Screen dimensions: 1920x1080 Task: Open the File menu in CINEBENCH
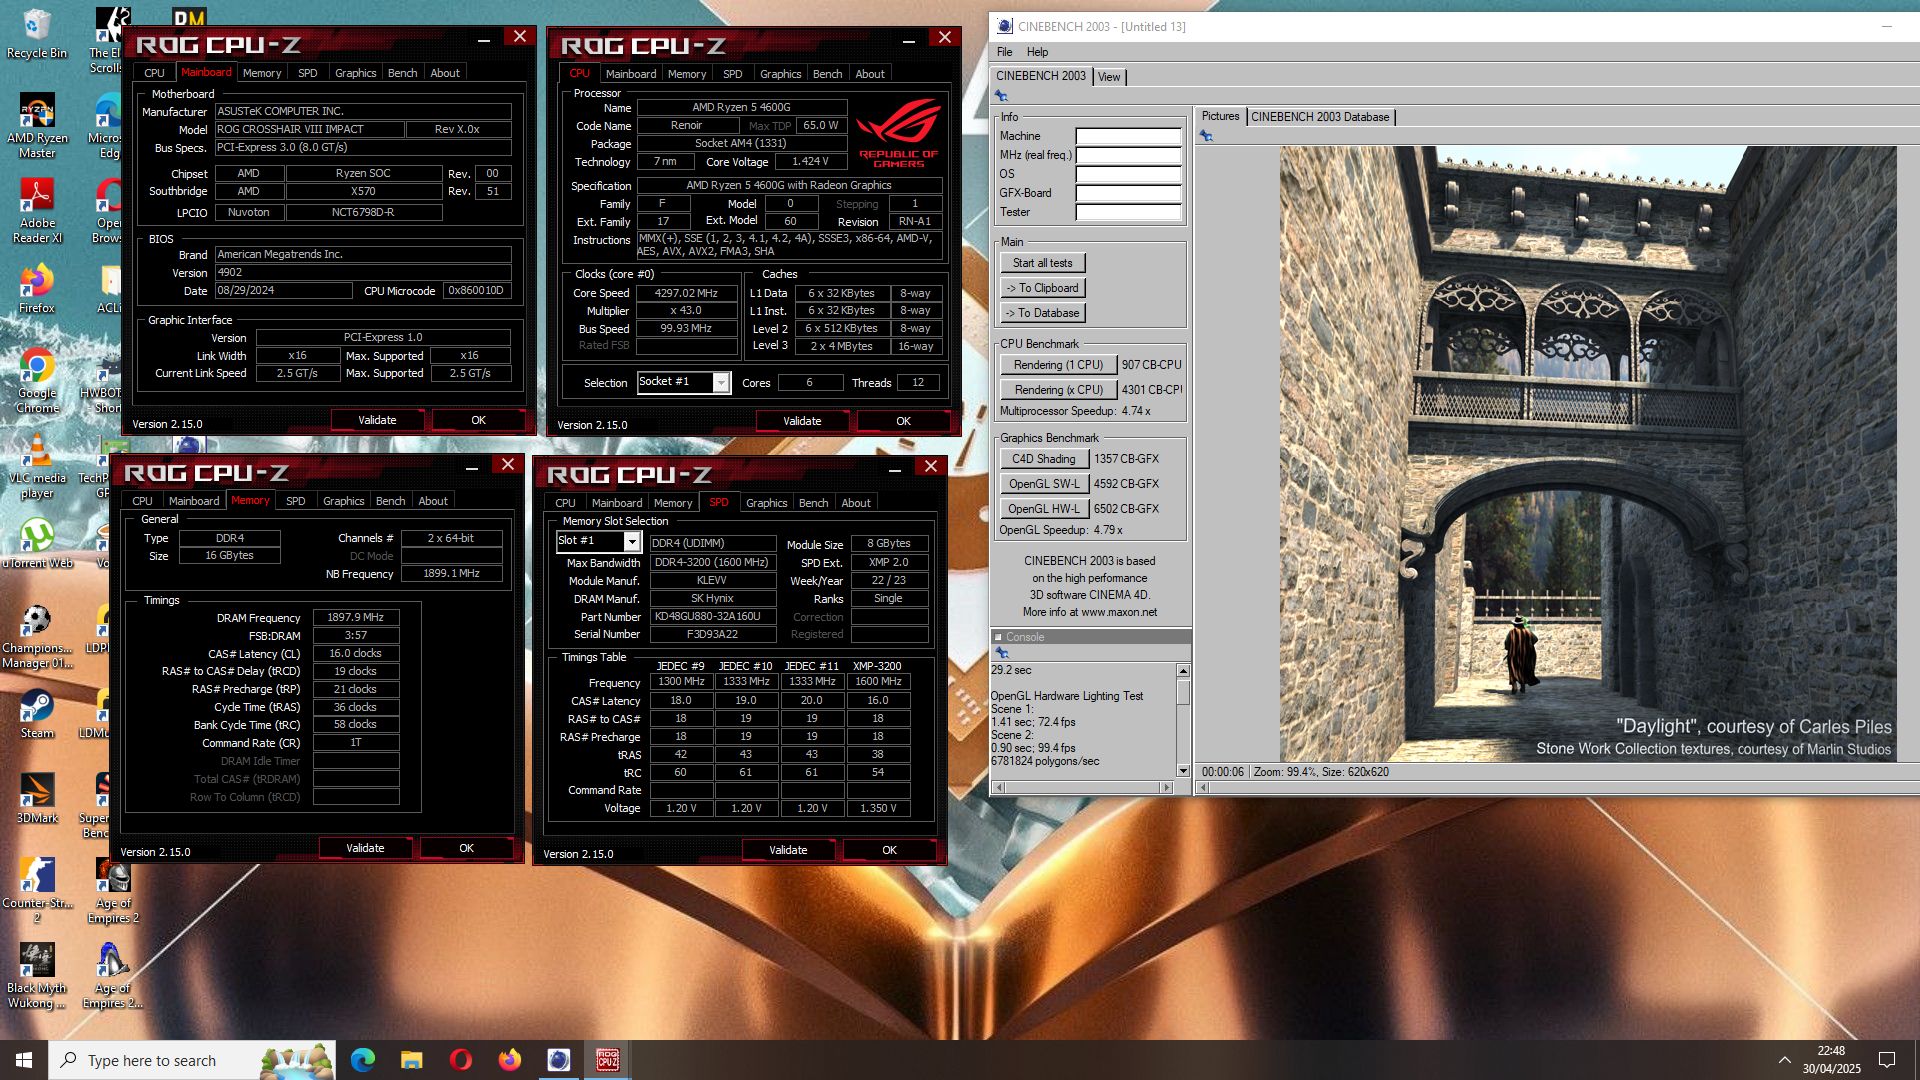point(1004,52)
